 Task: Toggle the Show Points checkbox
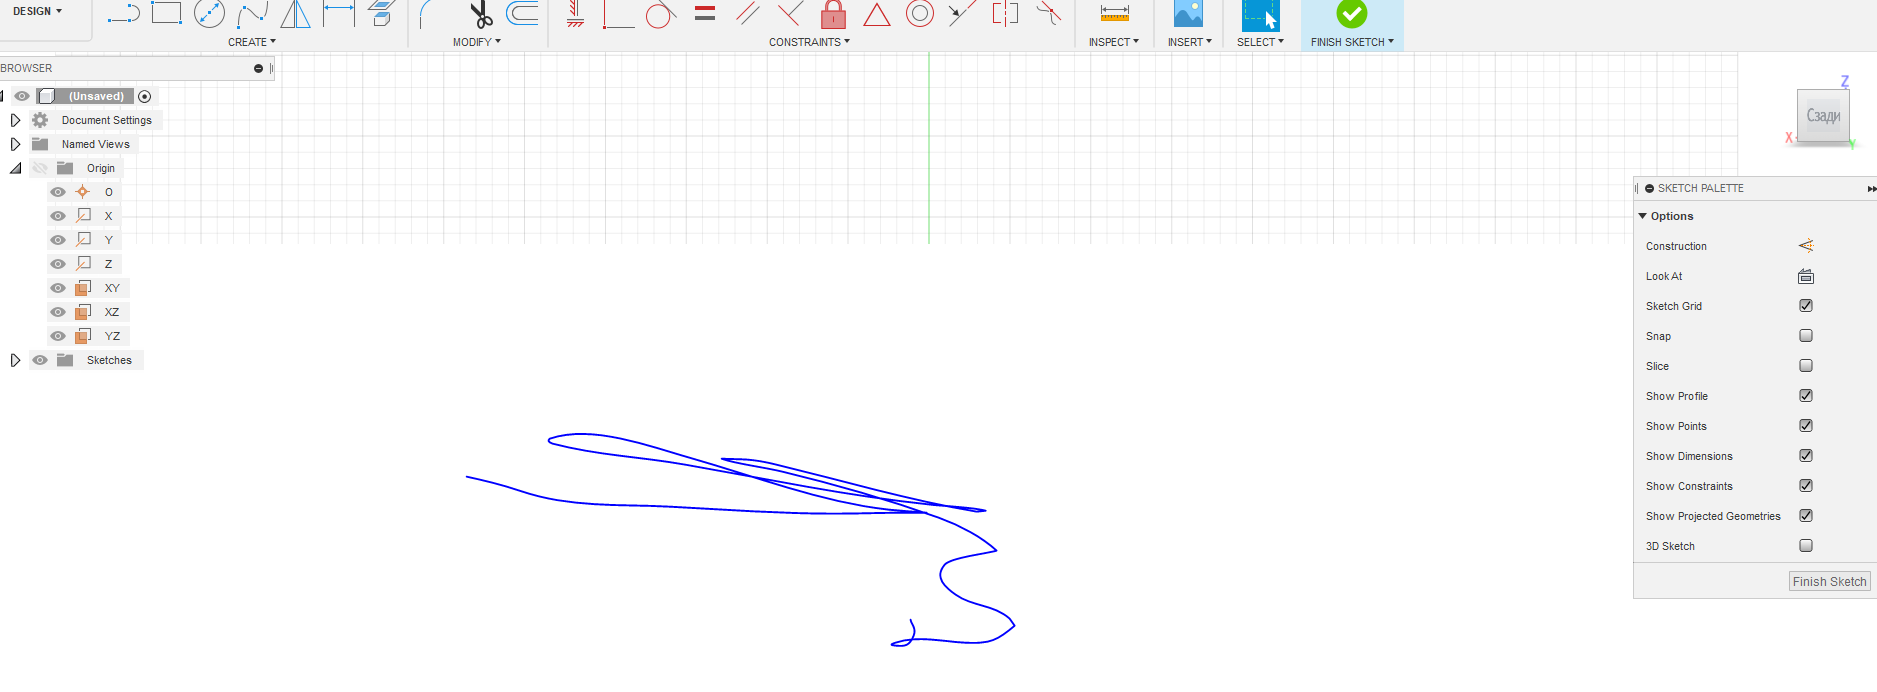[1806, 426]
